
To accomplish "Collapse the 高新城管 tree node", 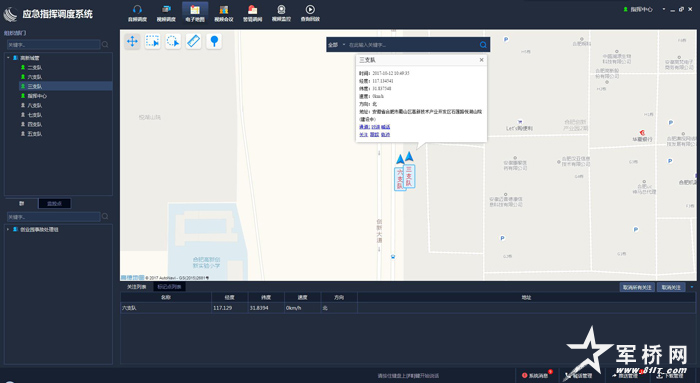I will click(8, 58).
